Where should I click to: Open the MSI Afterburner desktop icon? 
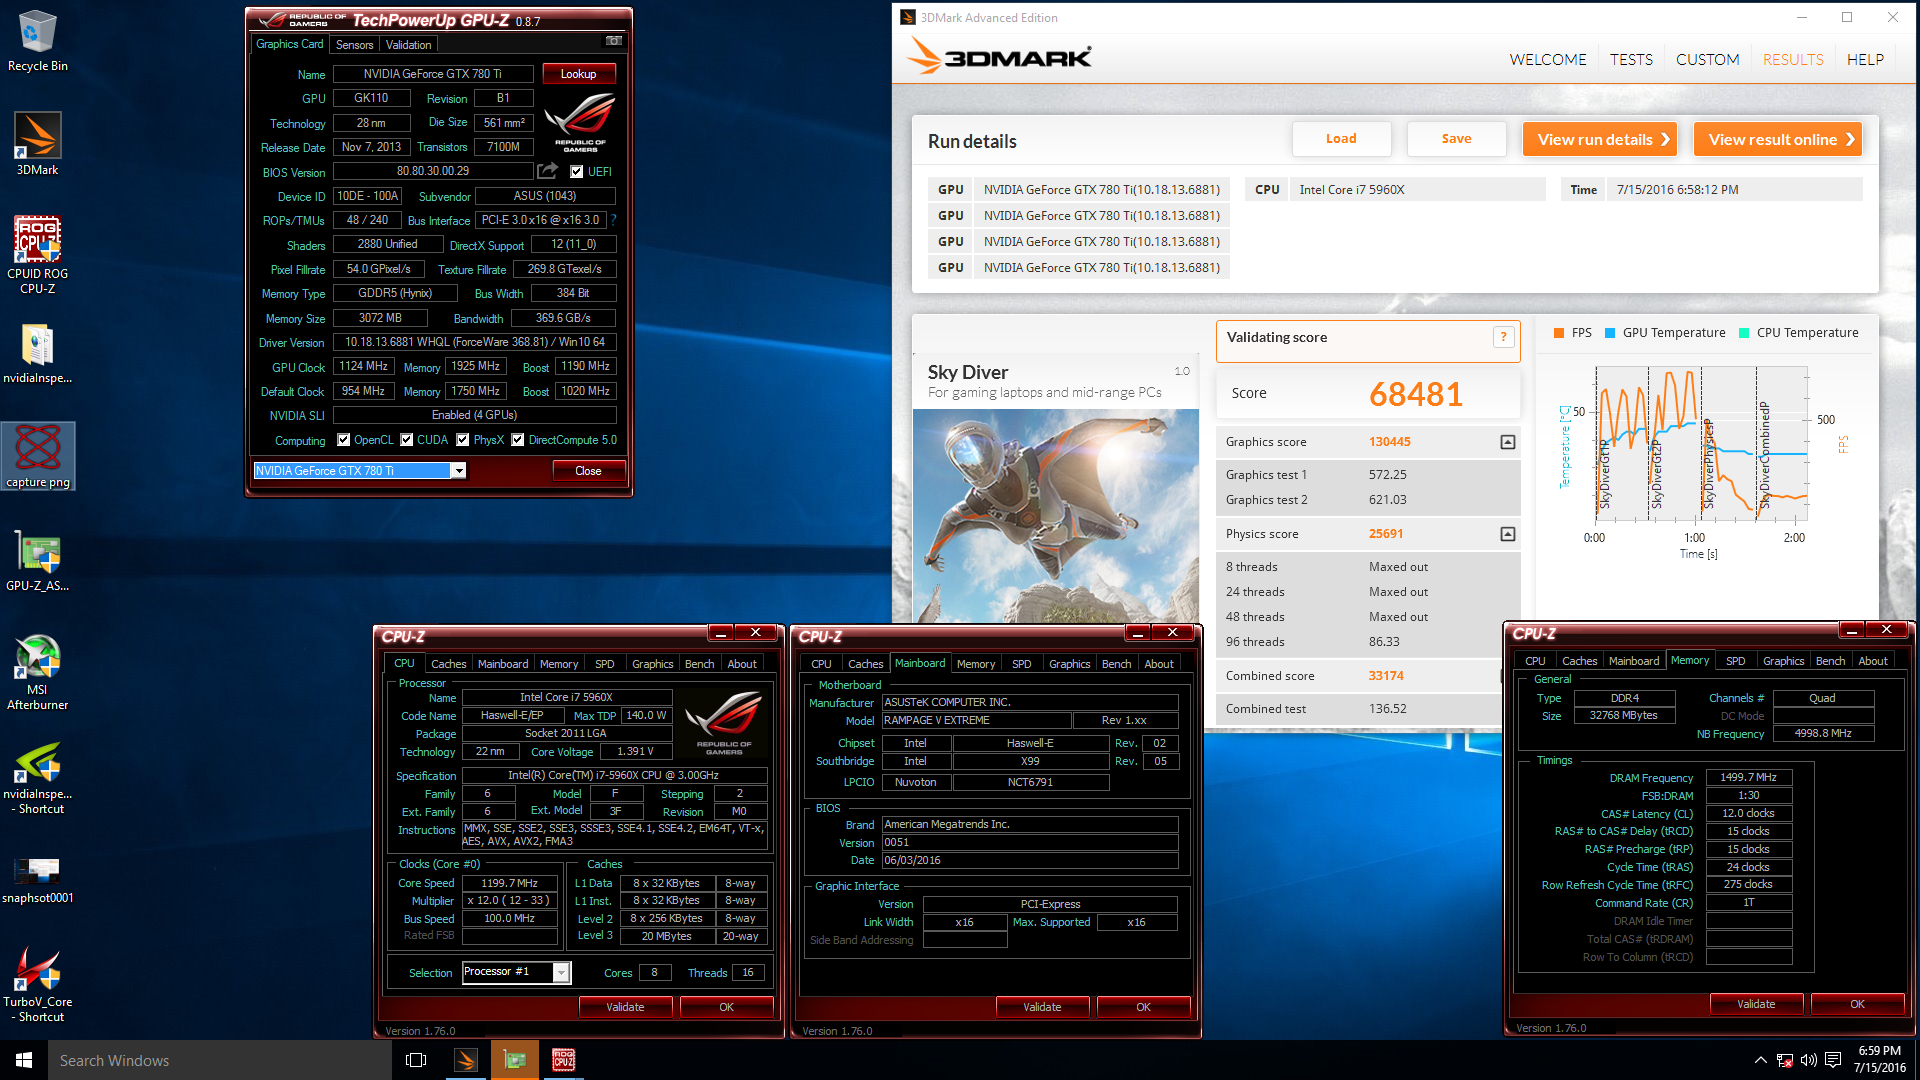[38, 672]
